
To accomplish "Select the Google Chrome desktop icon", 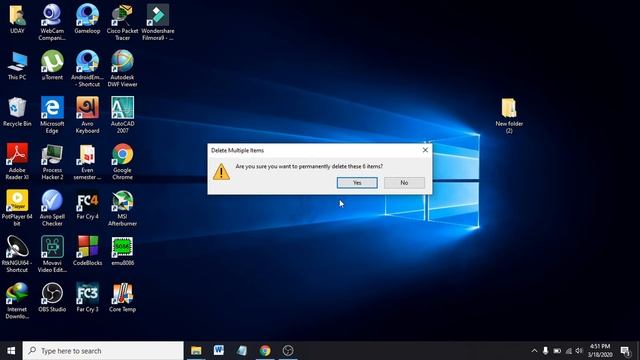I will click(122, 162).
